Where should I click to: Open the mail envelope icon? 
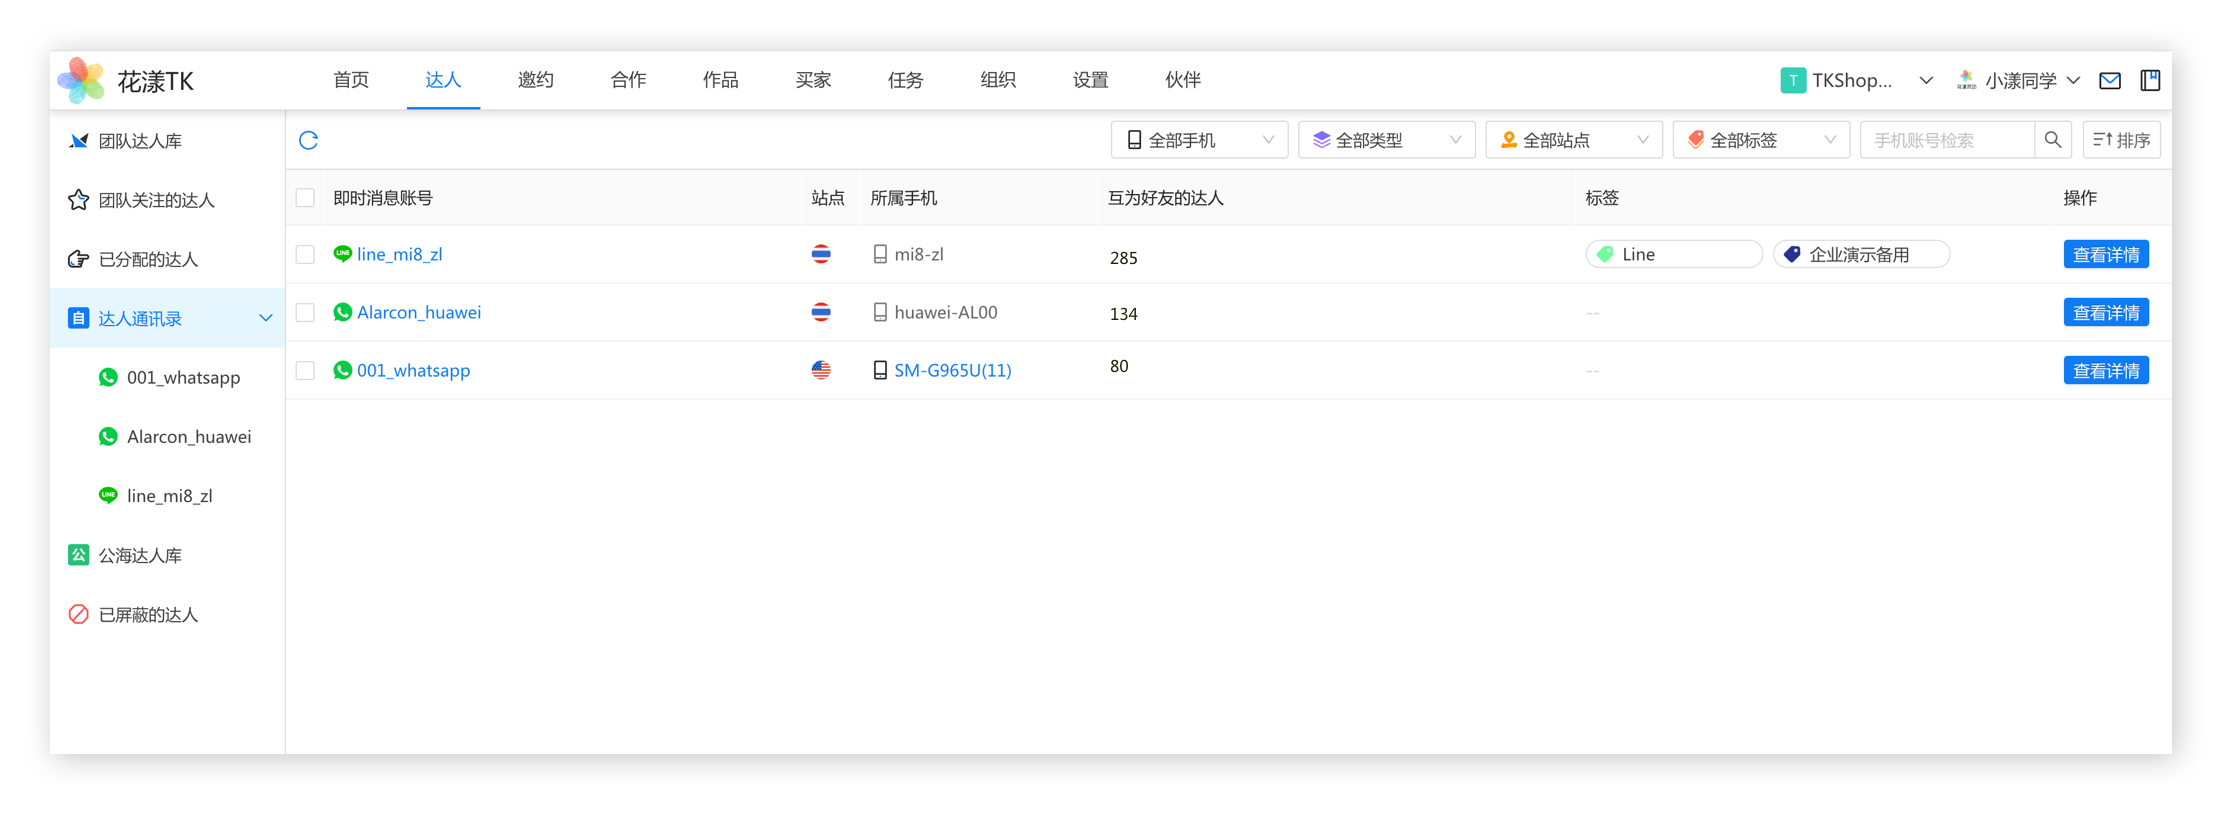click(2109, 81)
